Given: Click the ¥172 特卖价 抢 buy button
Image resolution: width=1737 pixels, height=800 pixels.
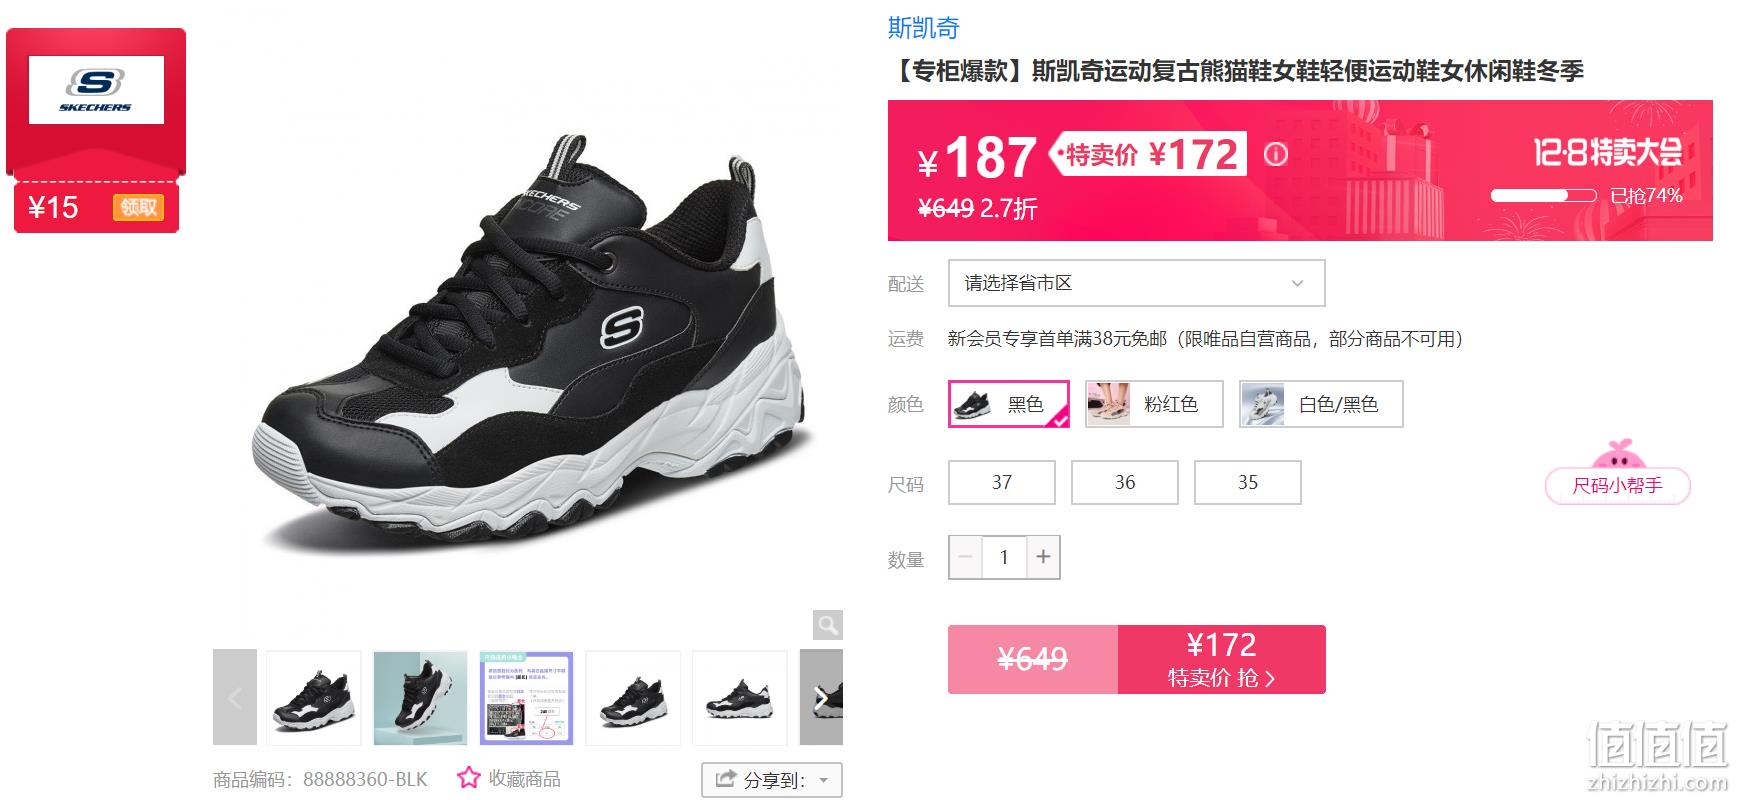Looking at the screenshot, I should [x=1222, y=660].
